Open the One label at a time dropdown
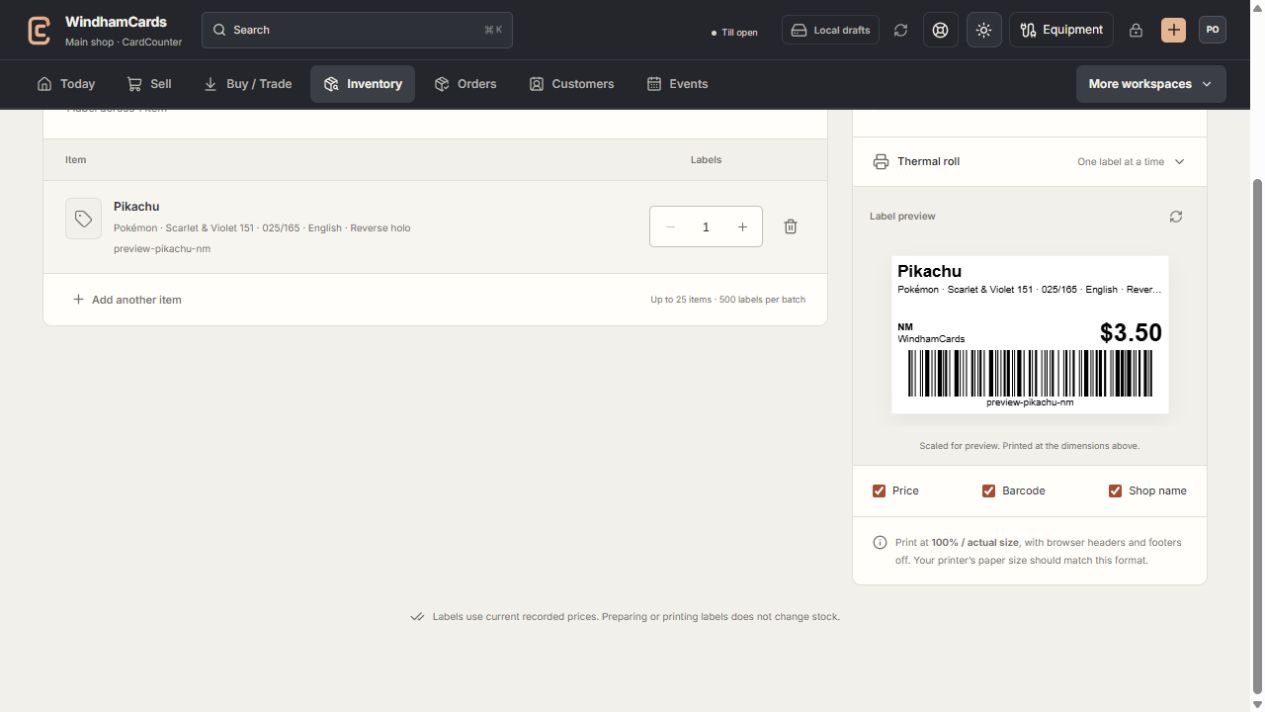The height and width of the screenshot is (712, 1265). (x=1131, y=162)
